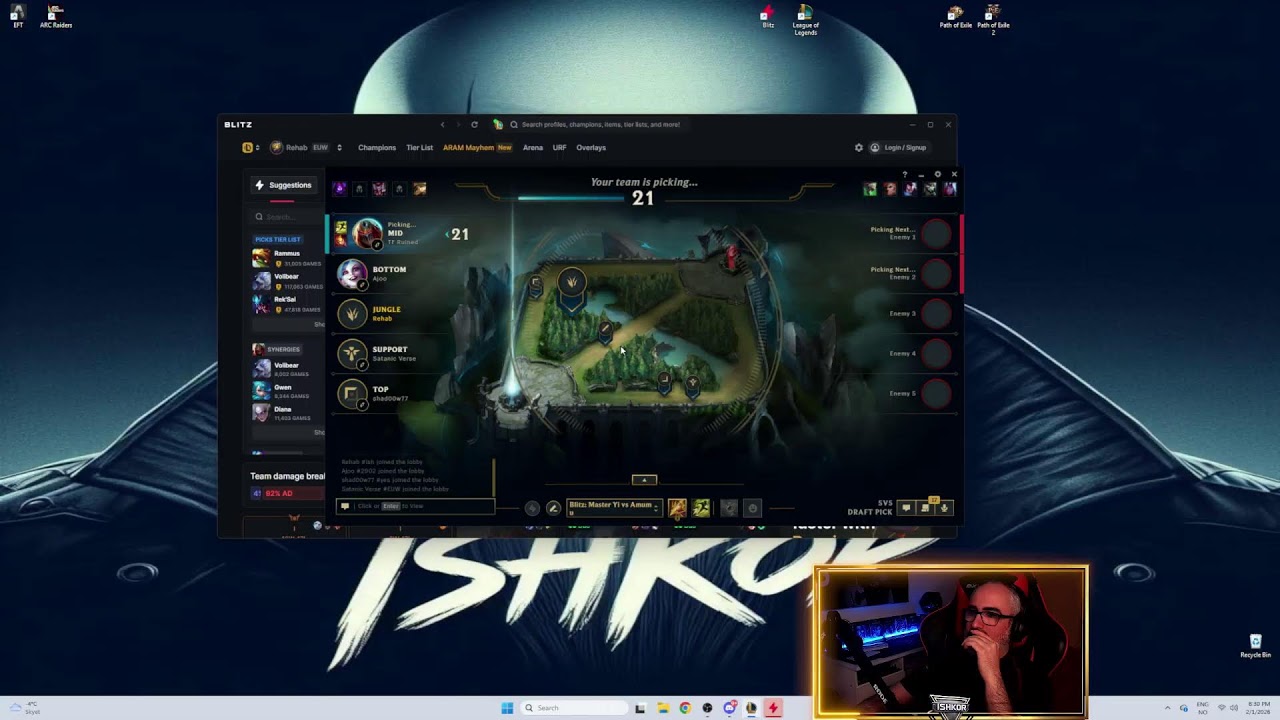Open the Tier List tab
This screenshot has height=720, width=1280.
(419, 148)
